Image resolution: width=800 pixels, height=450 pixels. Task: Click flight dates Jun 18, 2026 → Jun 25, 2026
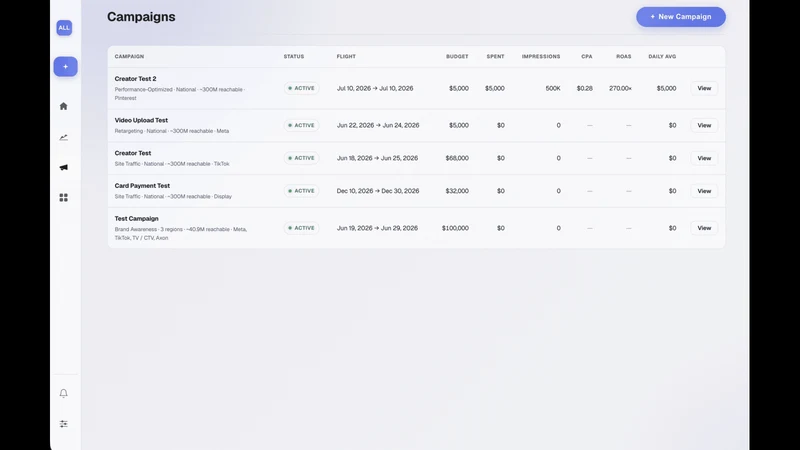tap(377, 158)
